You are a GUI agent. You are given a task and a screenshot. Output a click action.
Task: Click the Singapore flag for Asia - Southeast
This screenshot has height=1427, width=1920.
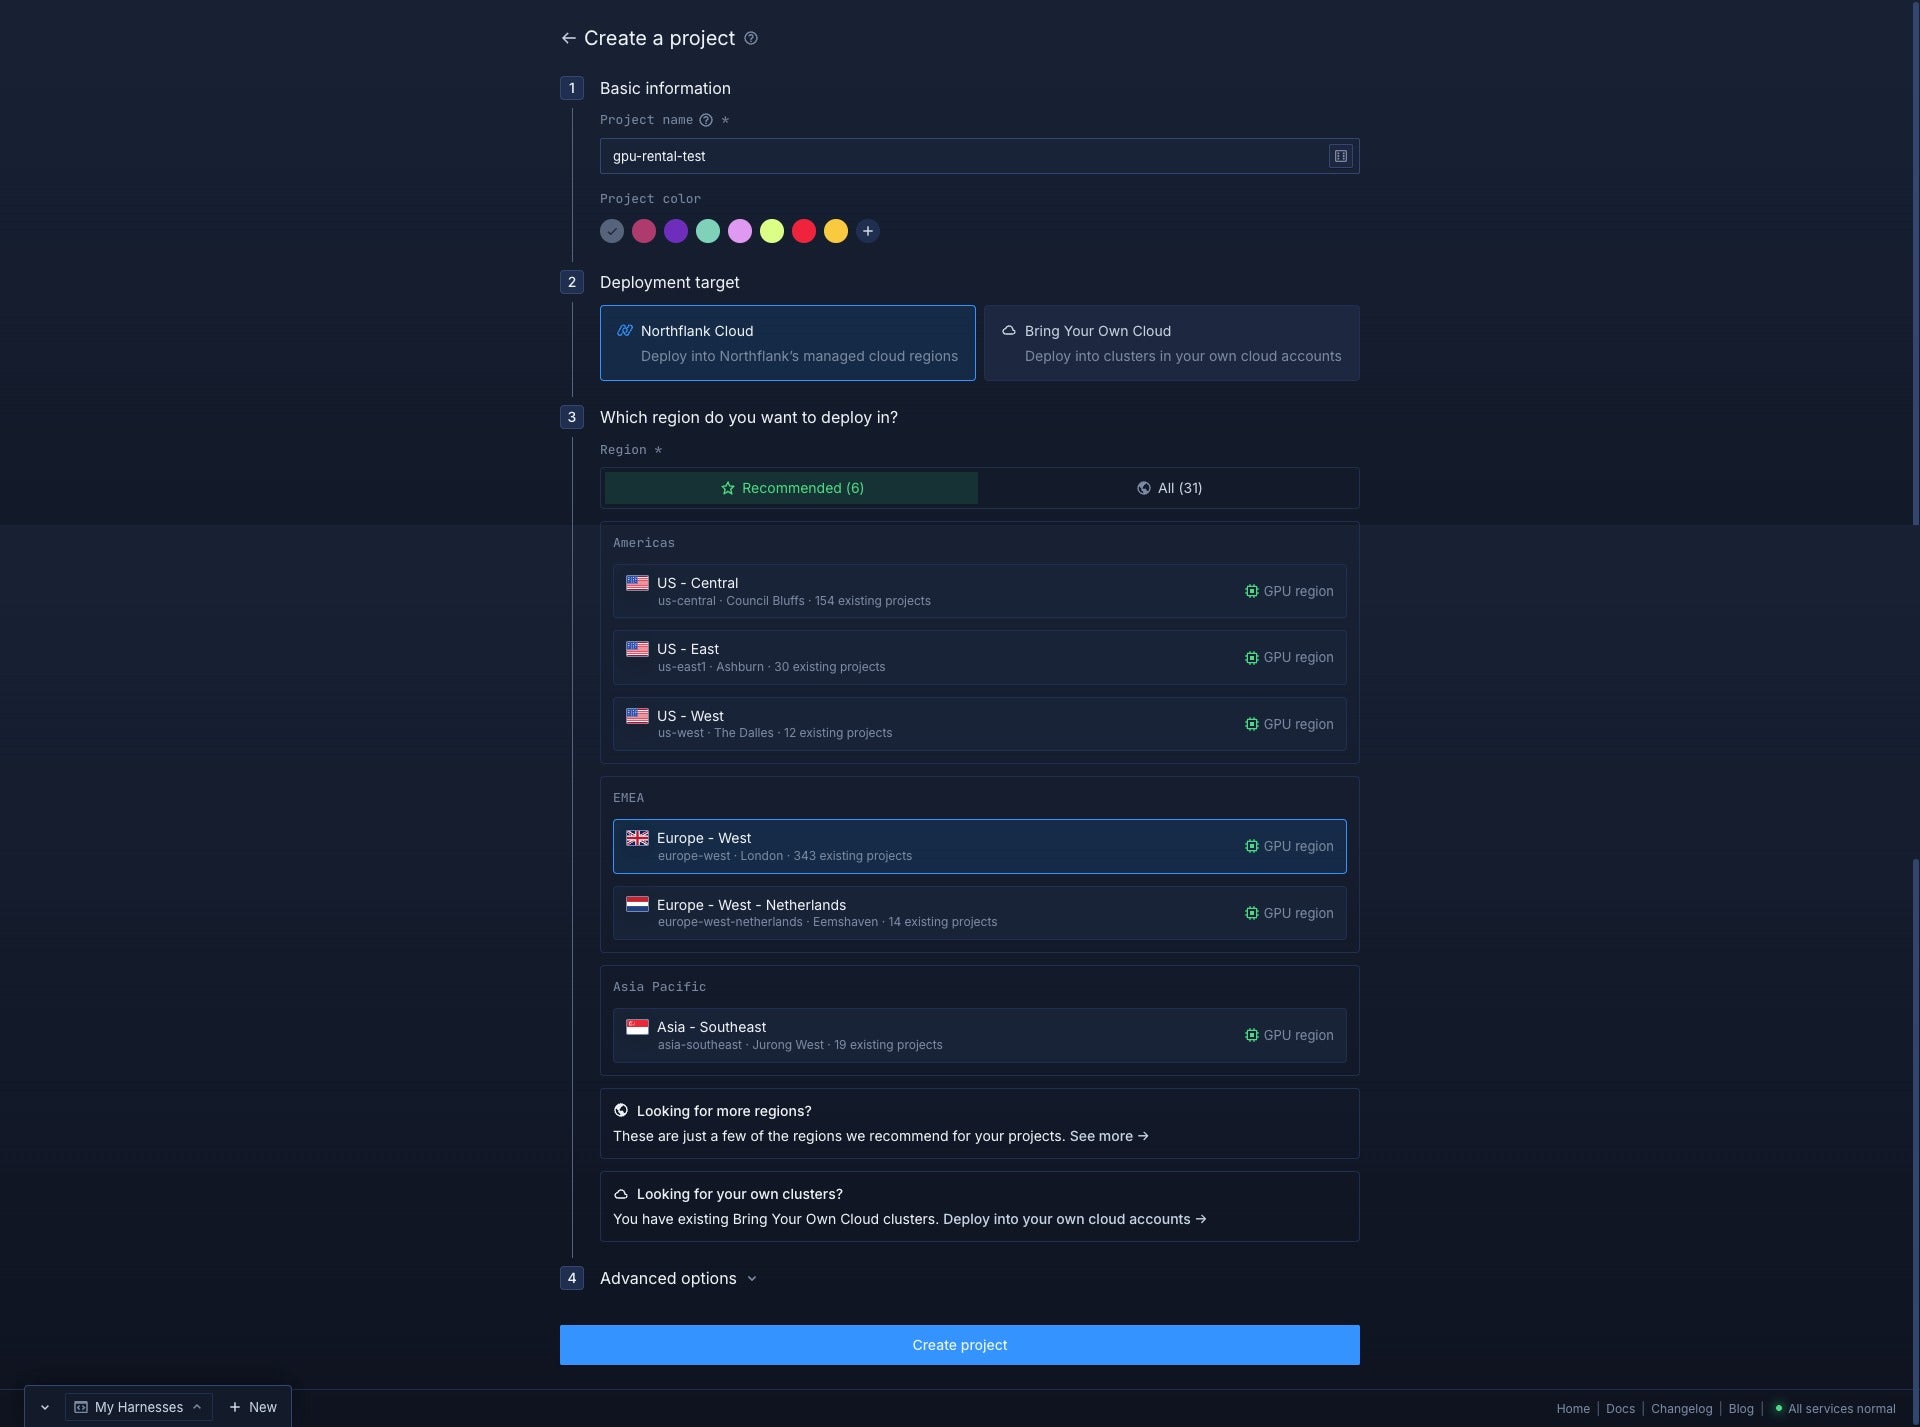637,1026
